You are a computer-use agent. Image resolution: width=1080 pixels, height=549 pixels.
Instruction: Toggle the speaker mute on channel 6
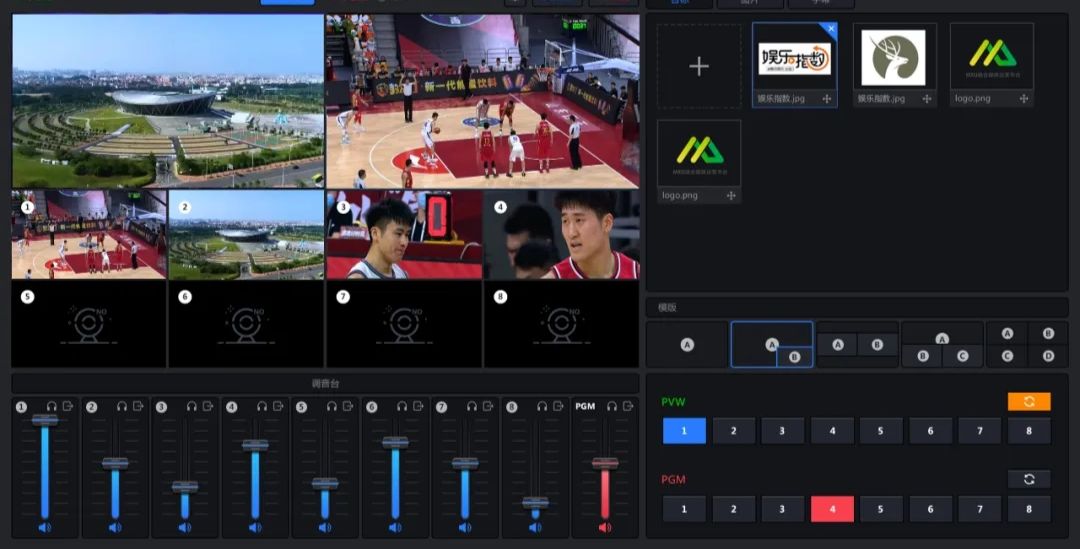coord(395,527)
